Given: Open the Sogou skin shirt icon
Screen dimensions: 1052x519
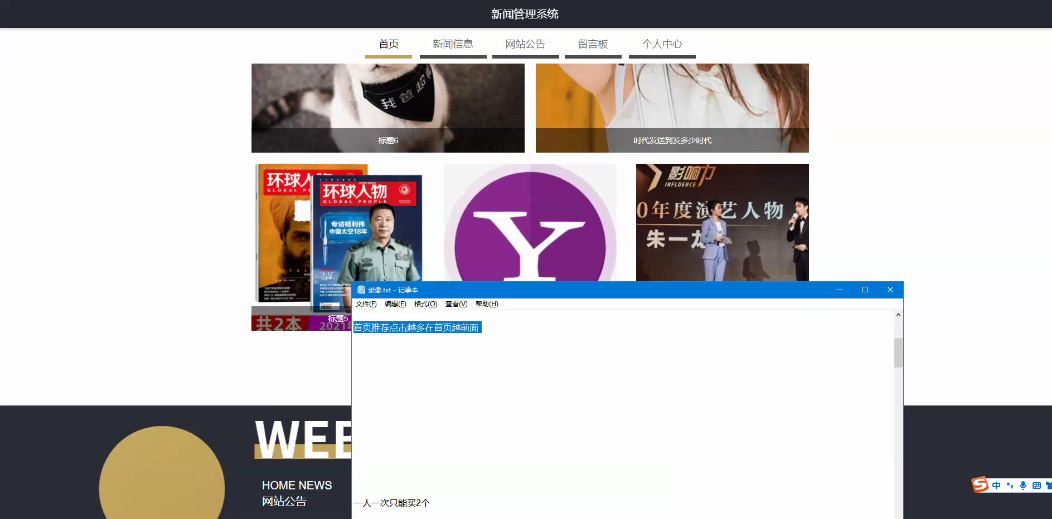Looking at the screenshot, I should coord(1048,485).
